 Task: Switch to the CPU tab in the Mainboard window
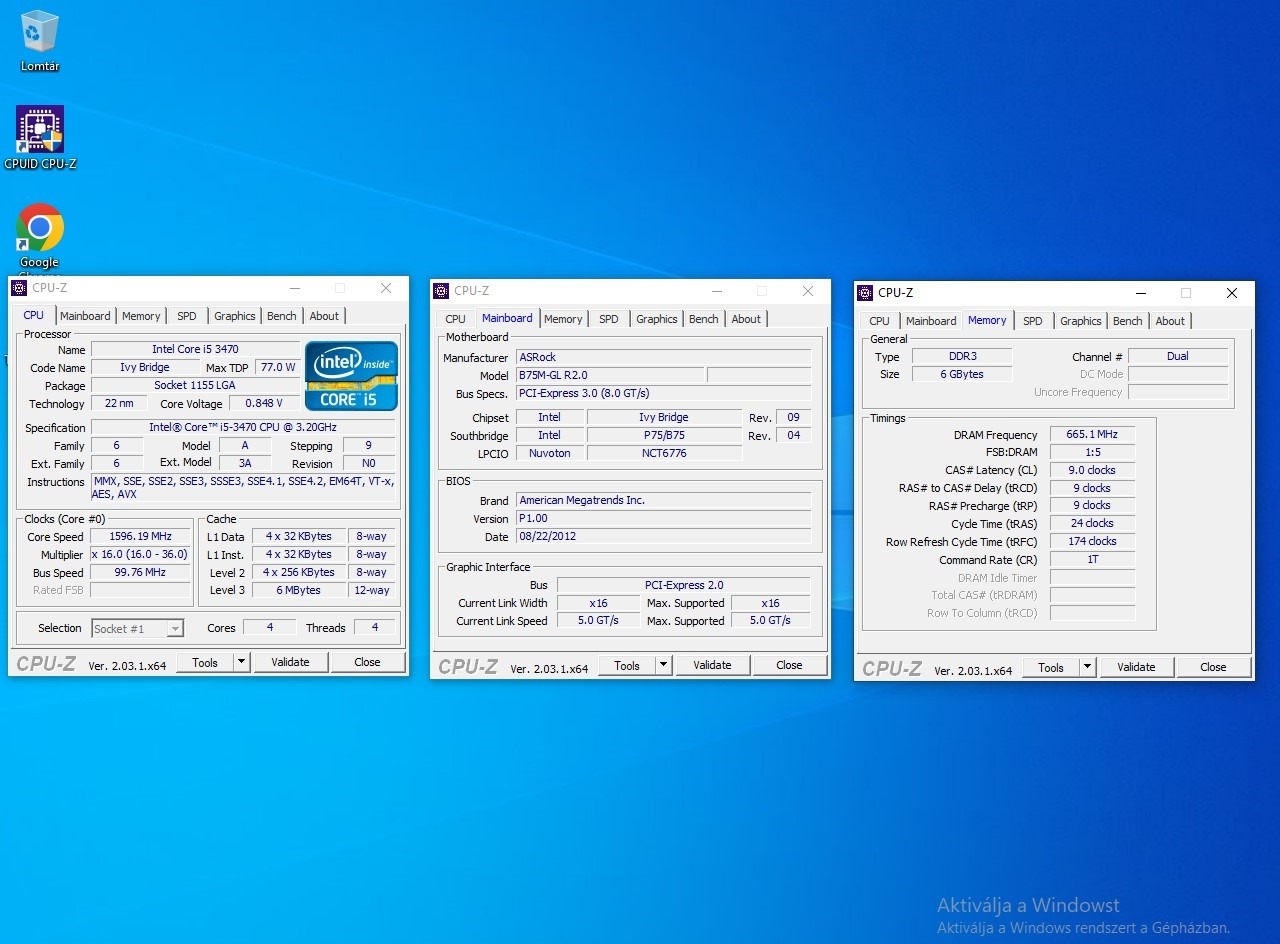pyautogui.click(x=456, y=319)
